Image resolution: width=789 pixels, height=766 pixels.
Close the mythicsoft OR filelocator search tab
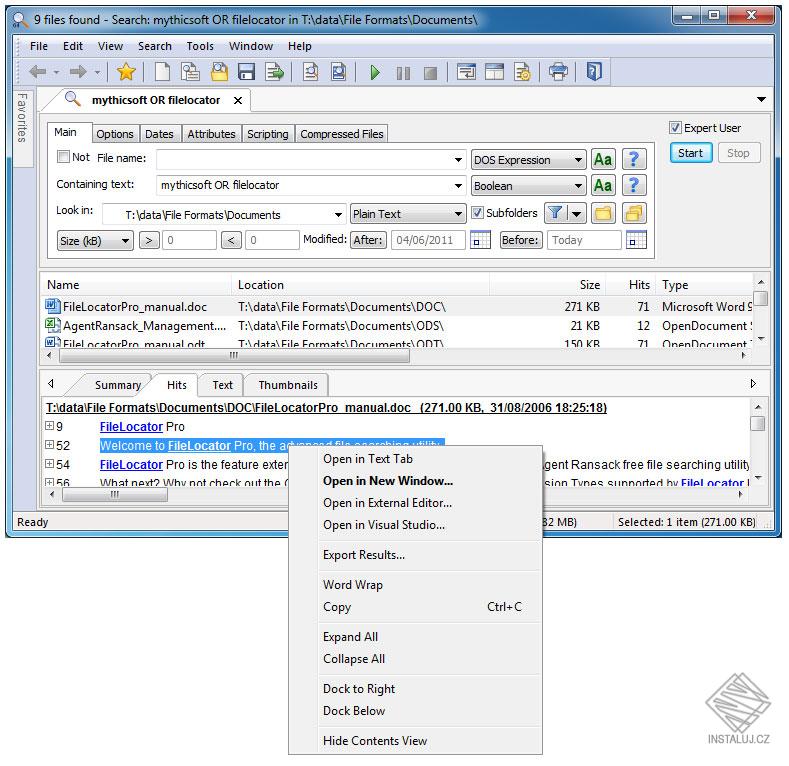click(238, 101)
